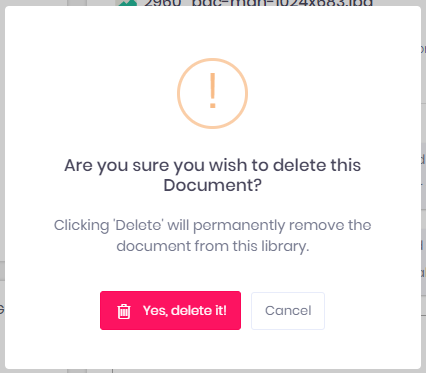
Task: Click the orange circle around exclamation mark
Action: [x=213, y=93]
